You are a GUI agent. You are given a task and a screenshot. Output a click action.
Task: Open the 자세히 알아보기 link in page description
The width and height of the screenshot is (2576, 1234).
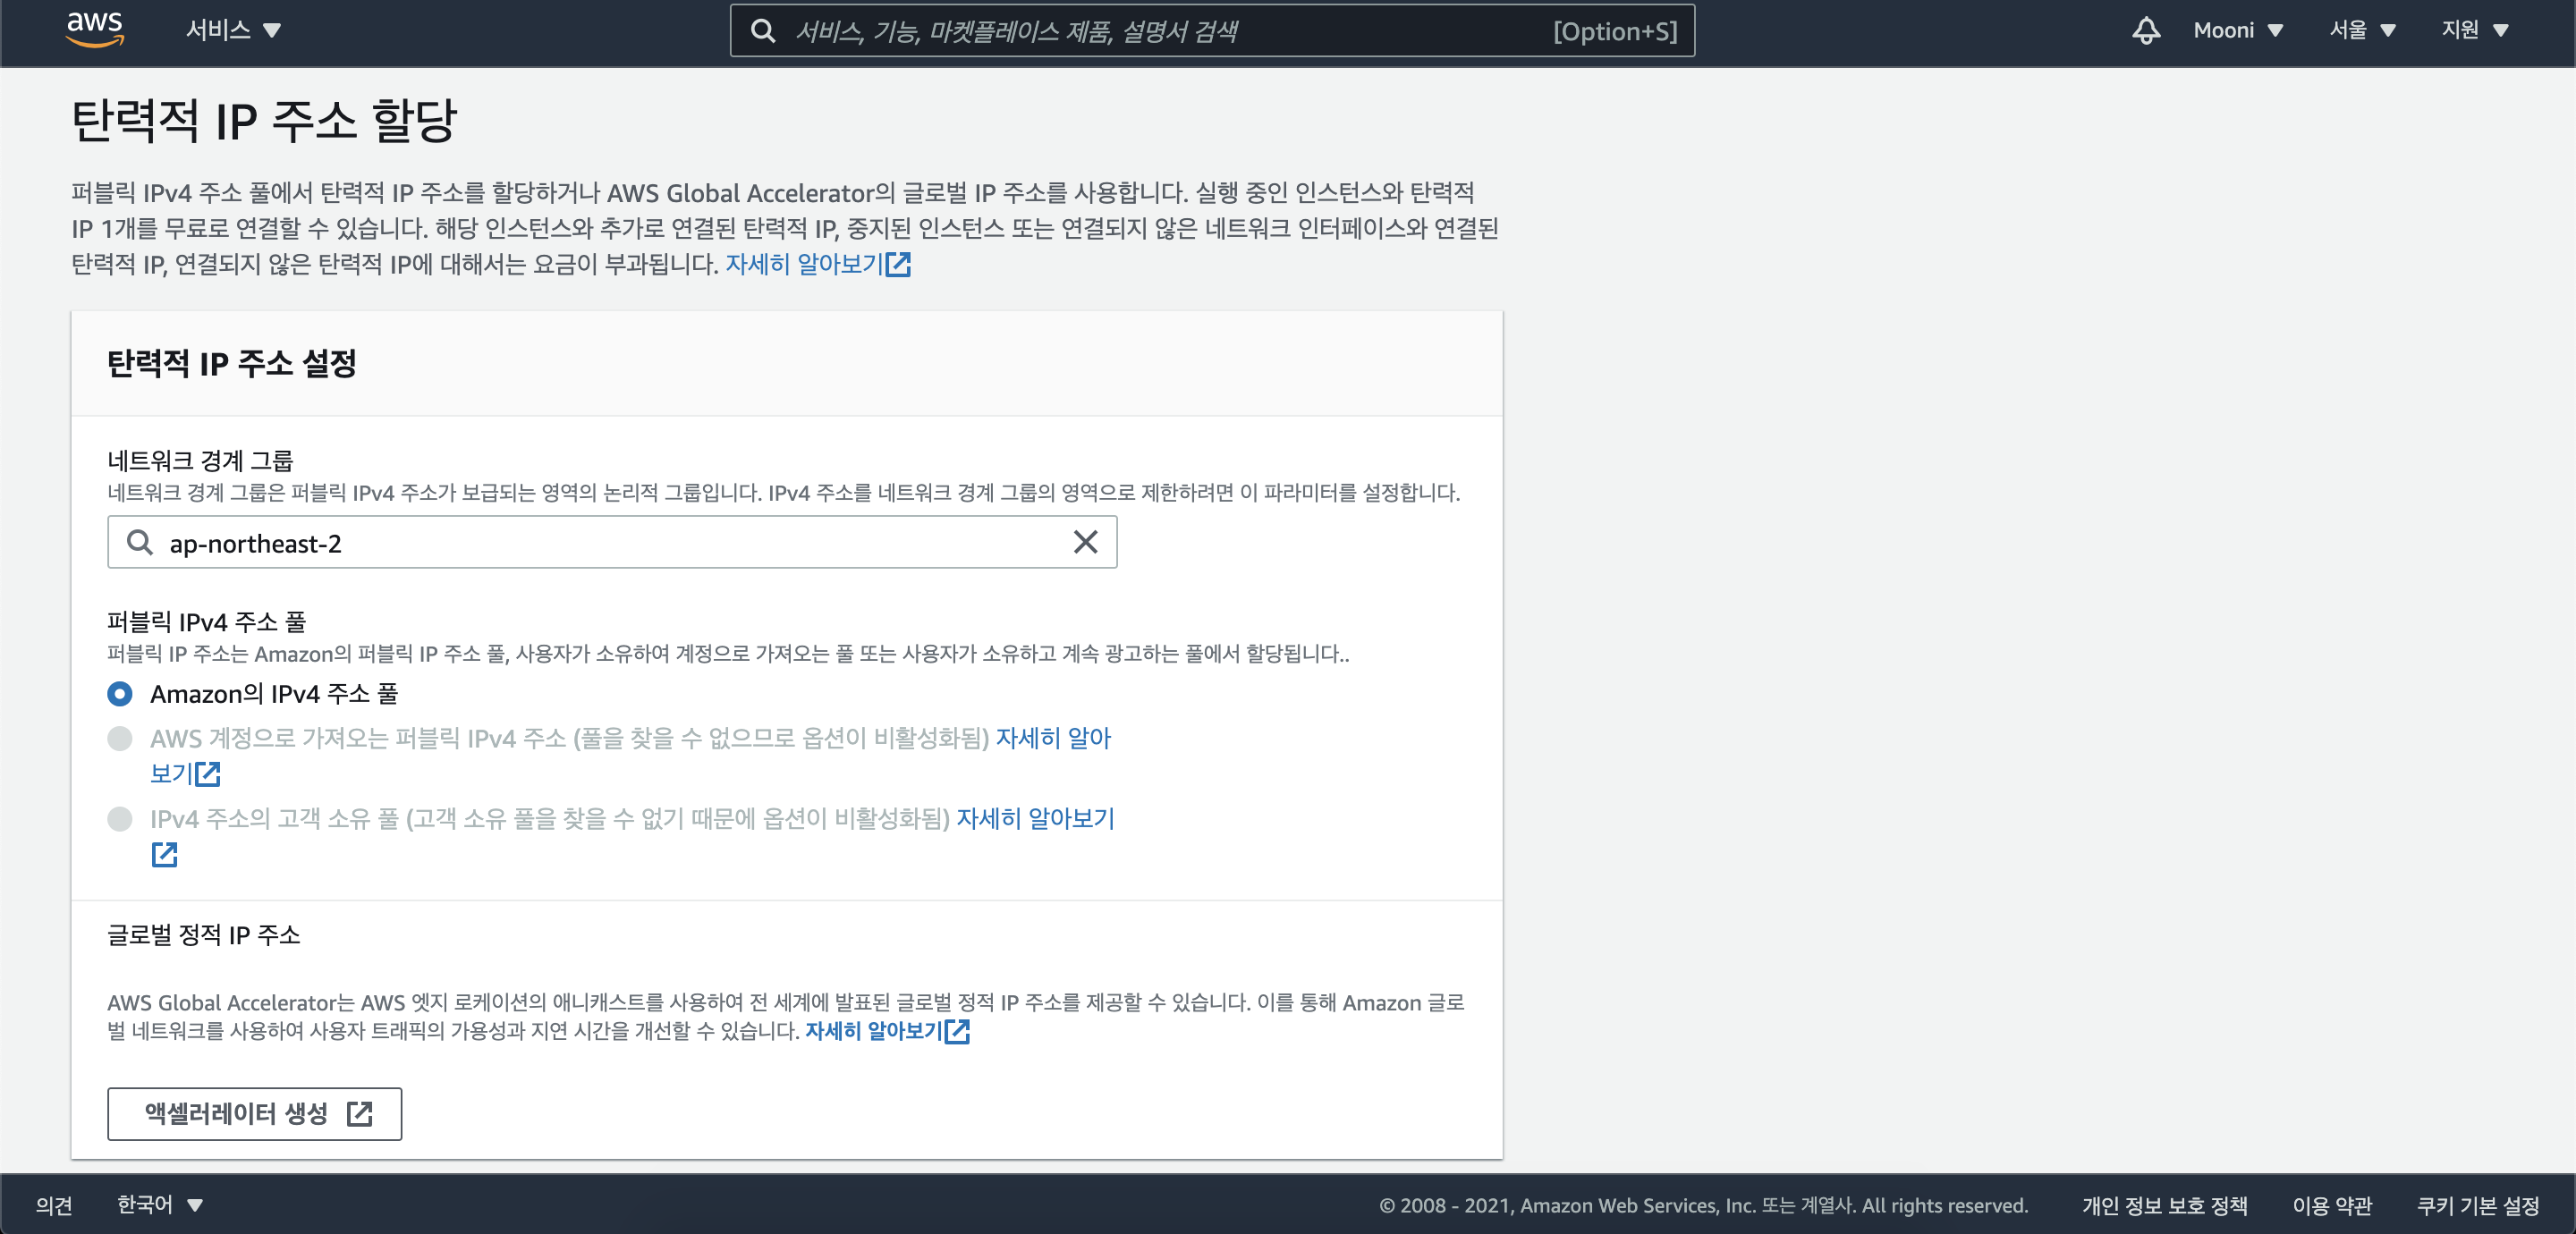click(817, 264)
